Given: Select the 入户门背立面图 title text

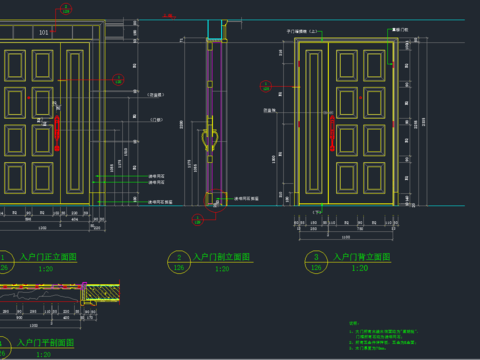Looking at the screenshot, I should (362, 257).
